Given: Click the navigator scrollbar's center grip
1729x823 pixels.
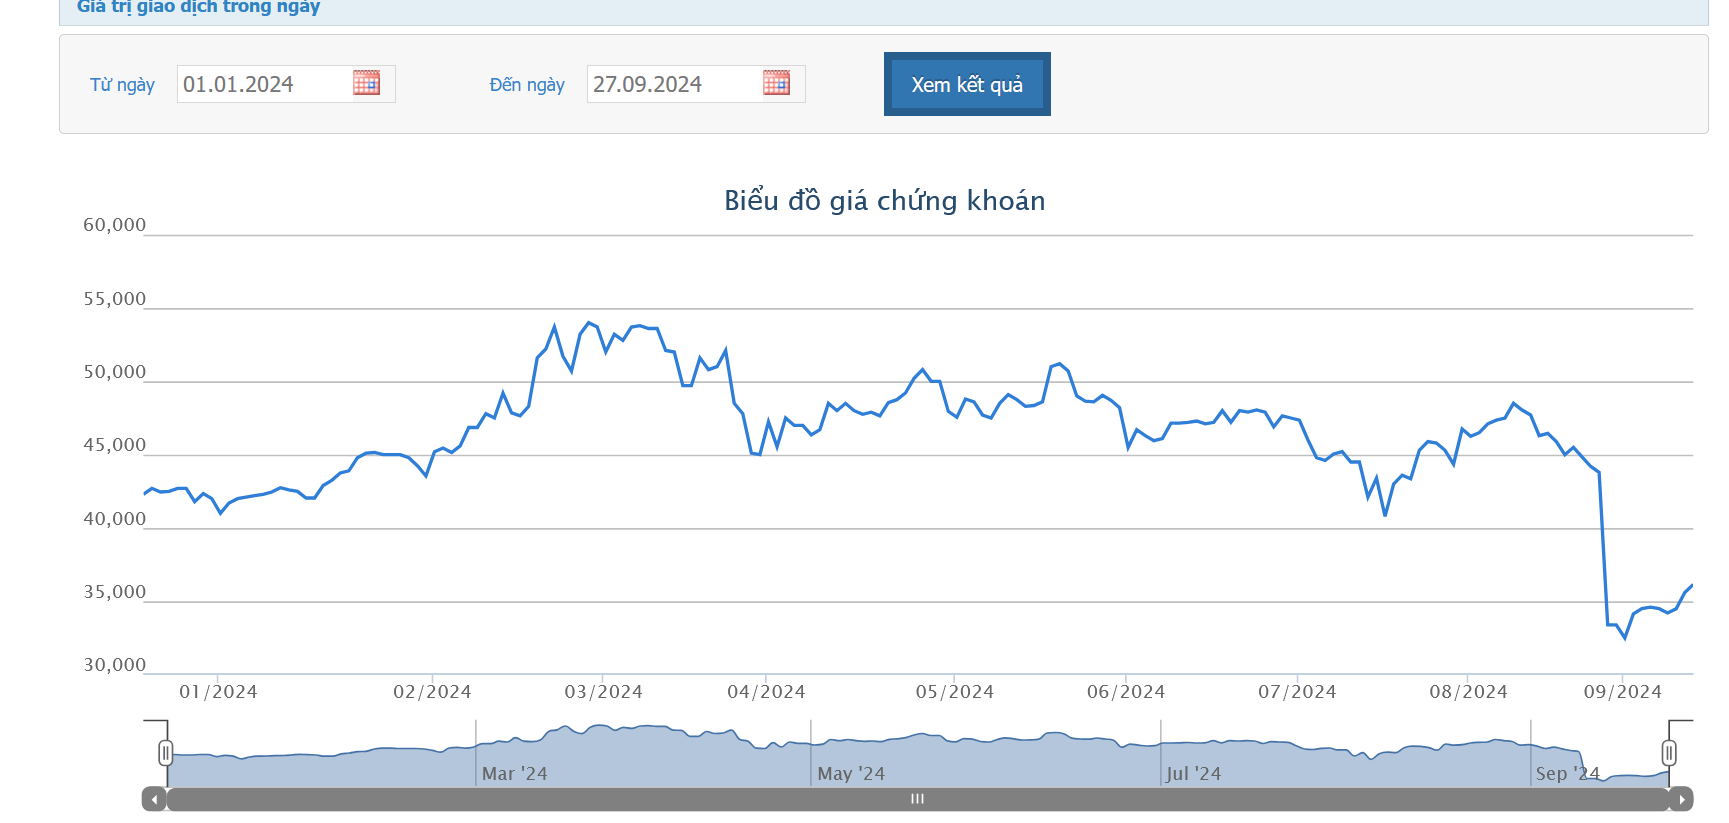Looking at the screenshot, I should 917,799.
